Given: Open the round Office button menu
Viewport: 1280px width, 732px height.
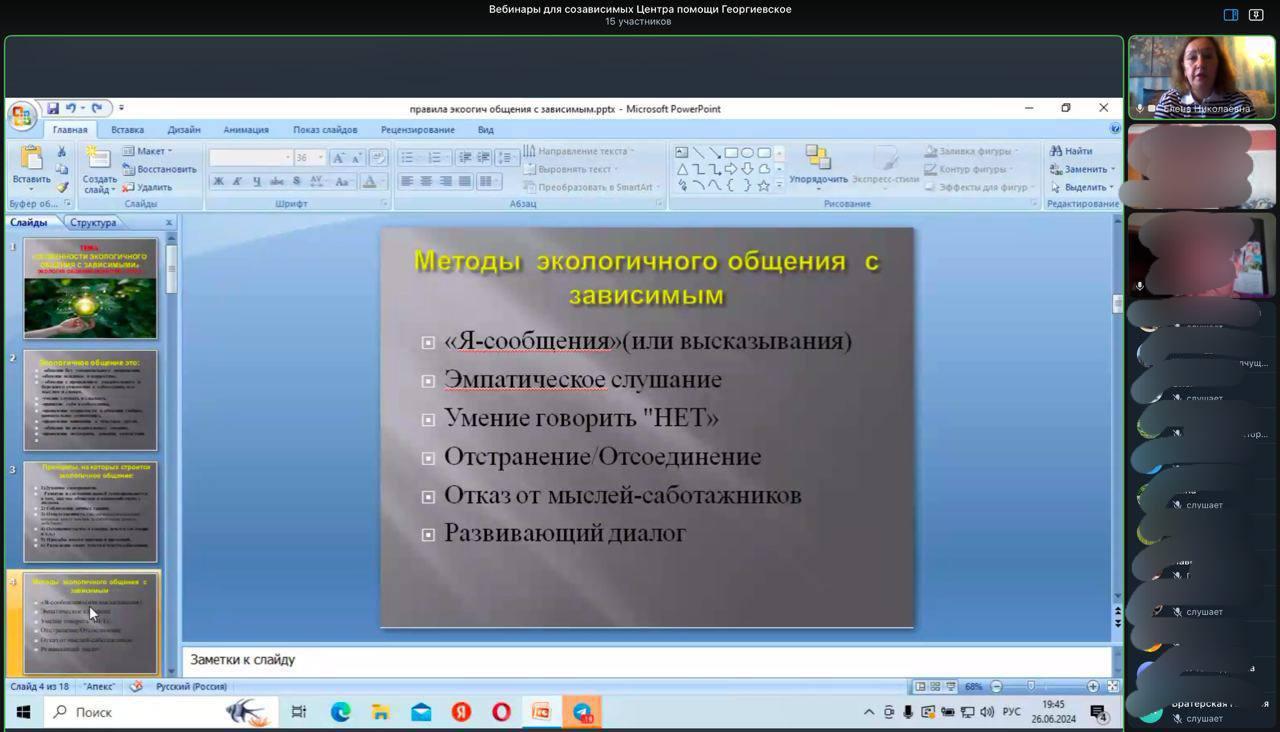Looking at the screenshot, I should 21,116.
